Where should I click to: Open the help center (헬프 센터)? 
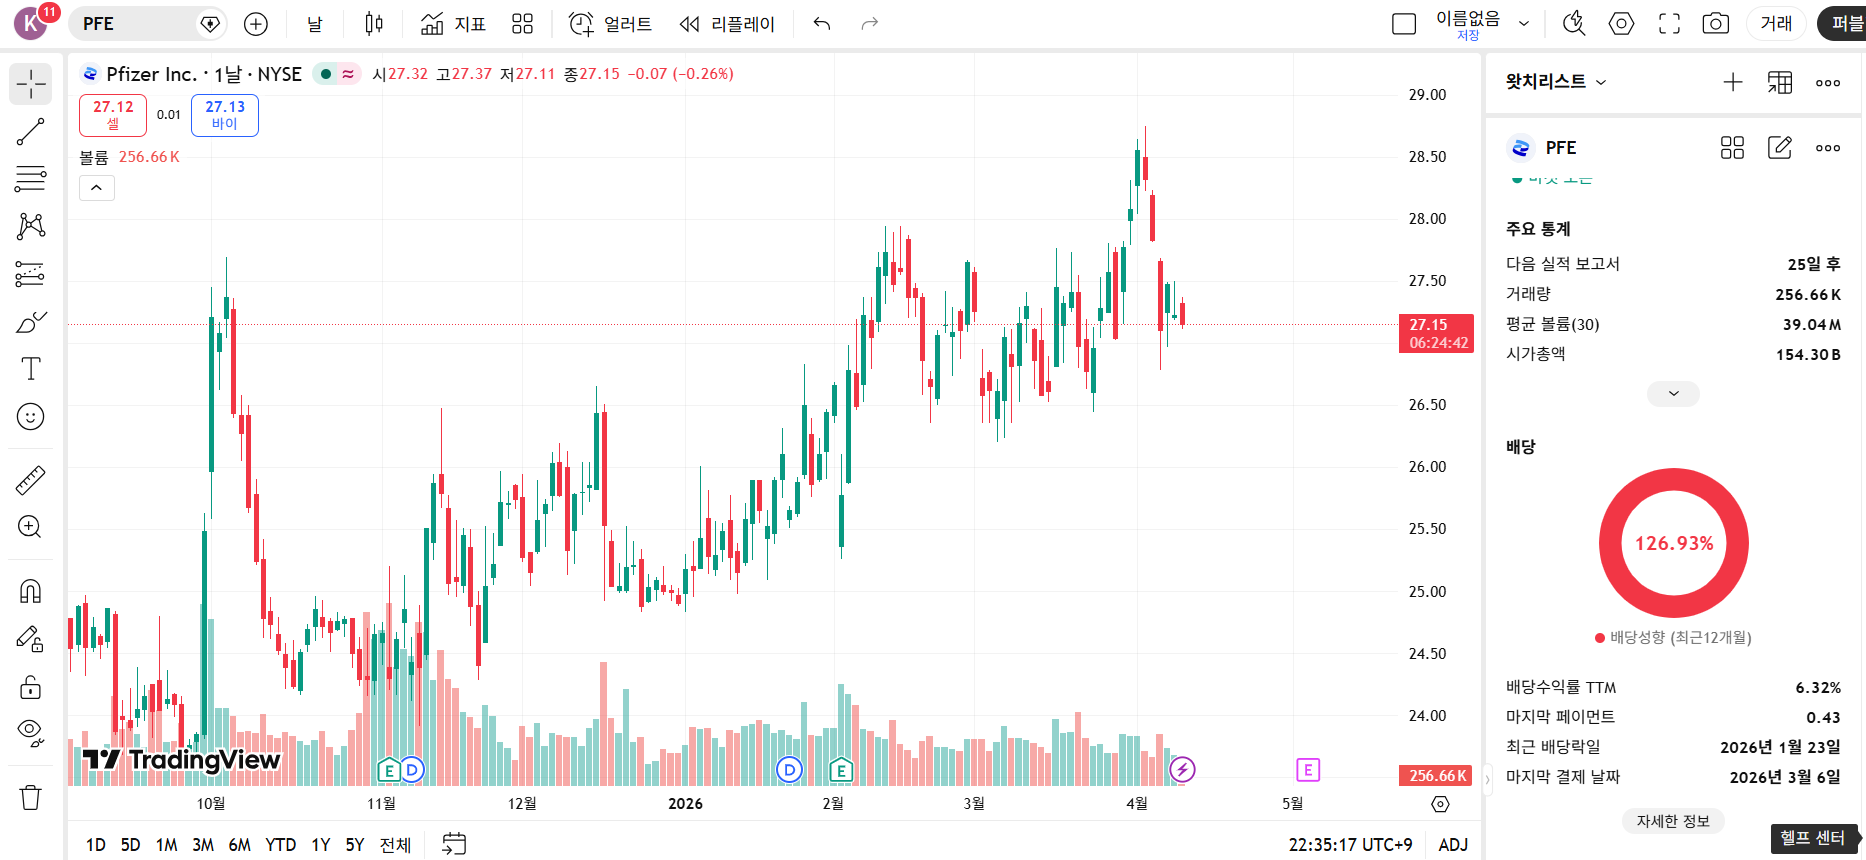pyautogui.click(x=1812, y=838)
